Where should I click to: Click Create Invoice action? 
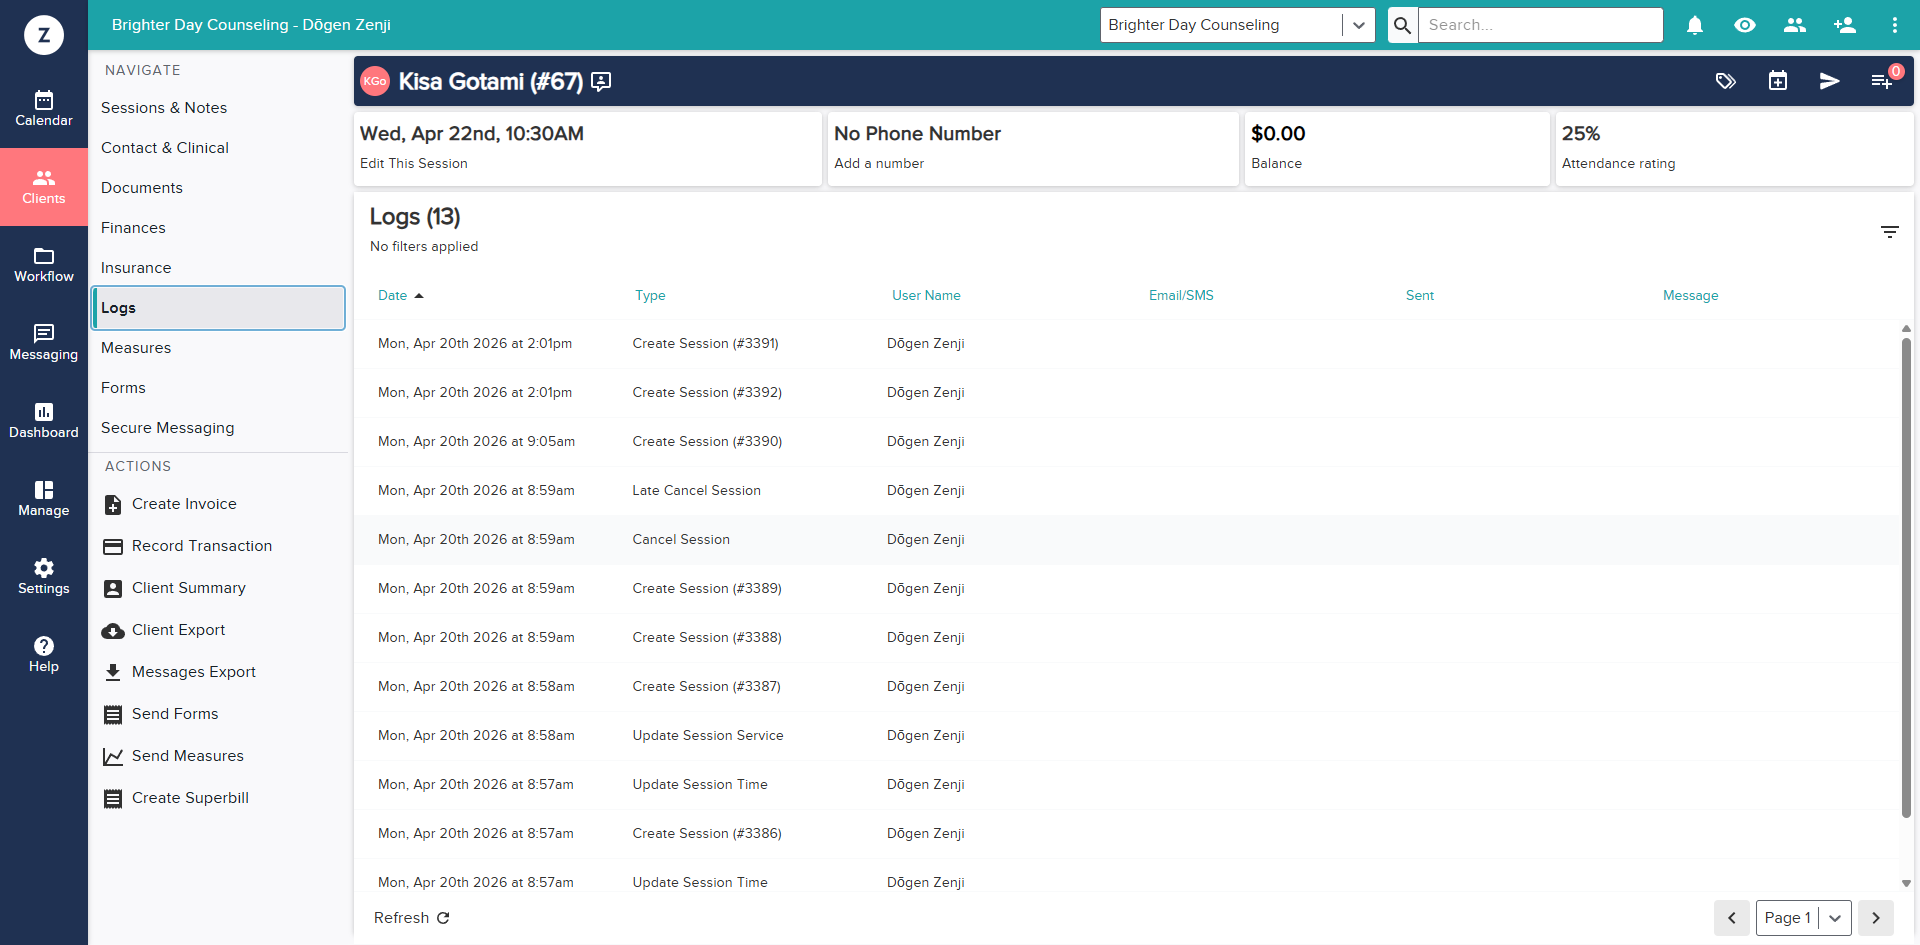[x=170, y=504]
